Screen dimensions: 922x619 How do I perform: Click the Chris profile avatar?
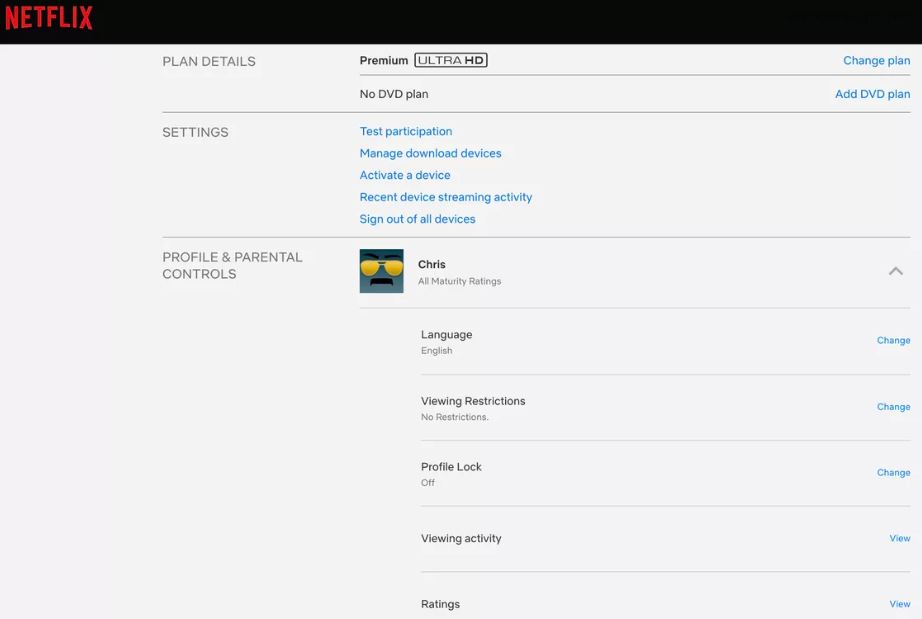(x=381, y=271)
